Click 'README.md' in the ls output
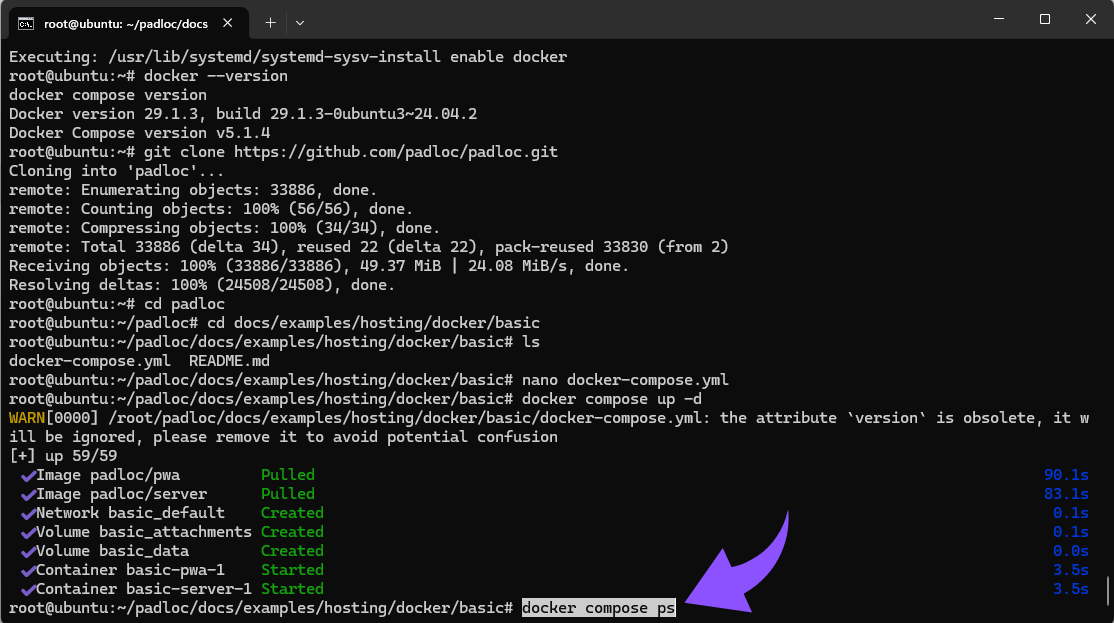The width and height of the screenshot is (1114, 623). tap(229, 361)
